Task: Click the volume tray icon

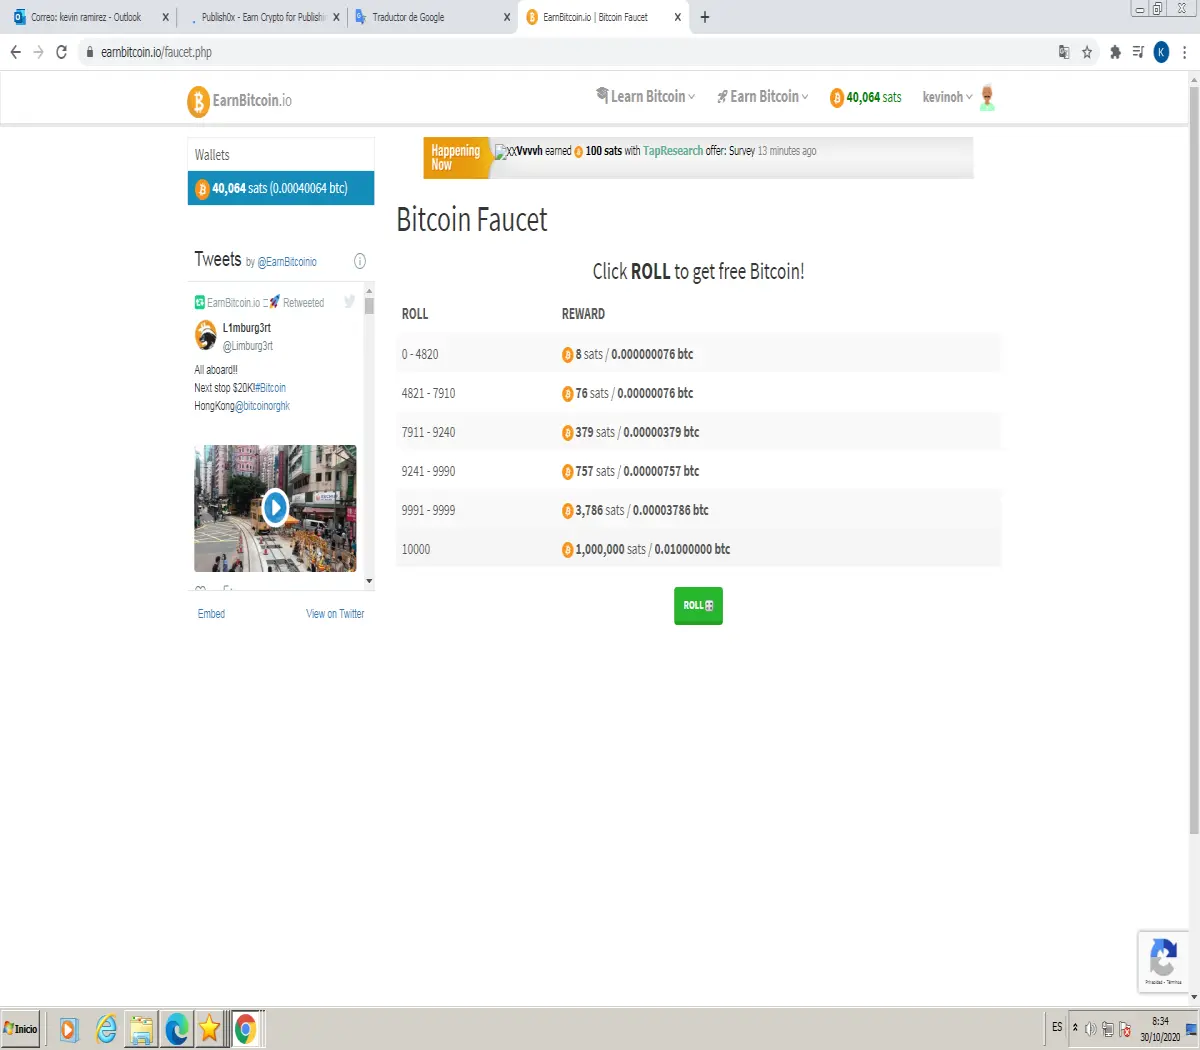Action: [1091, 1029]
